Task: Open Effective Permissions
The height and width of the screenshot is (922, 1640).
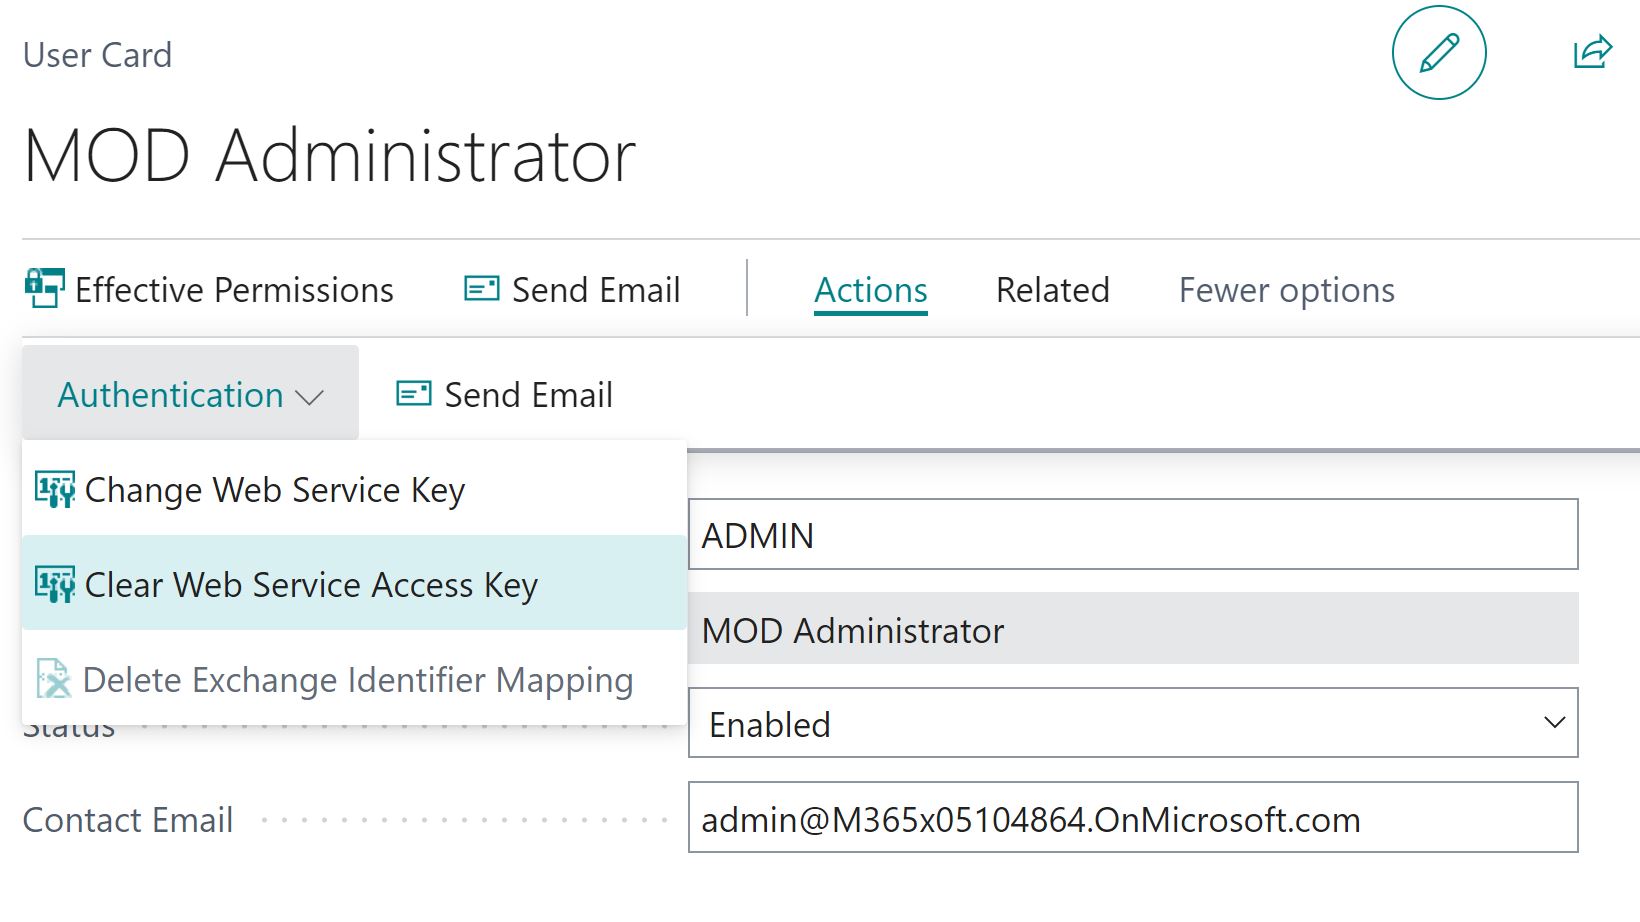Action: [234, 289]
